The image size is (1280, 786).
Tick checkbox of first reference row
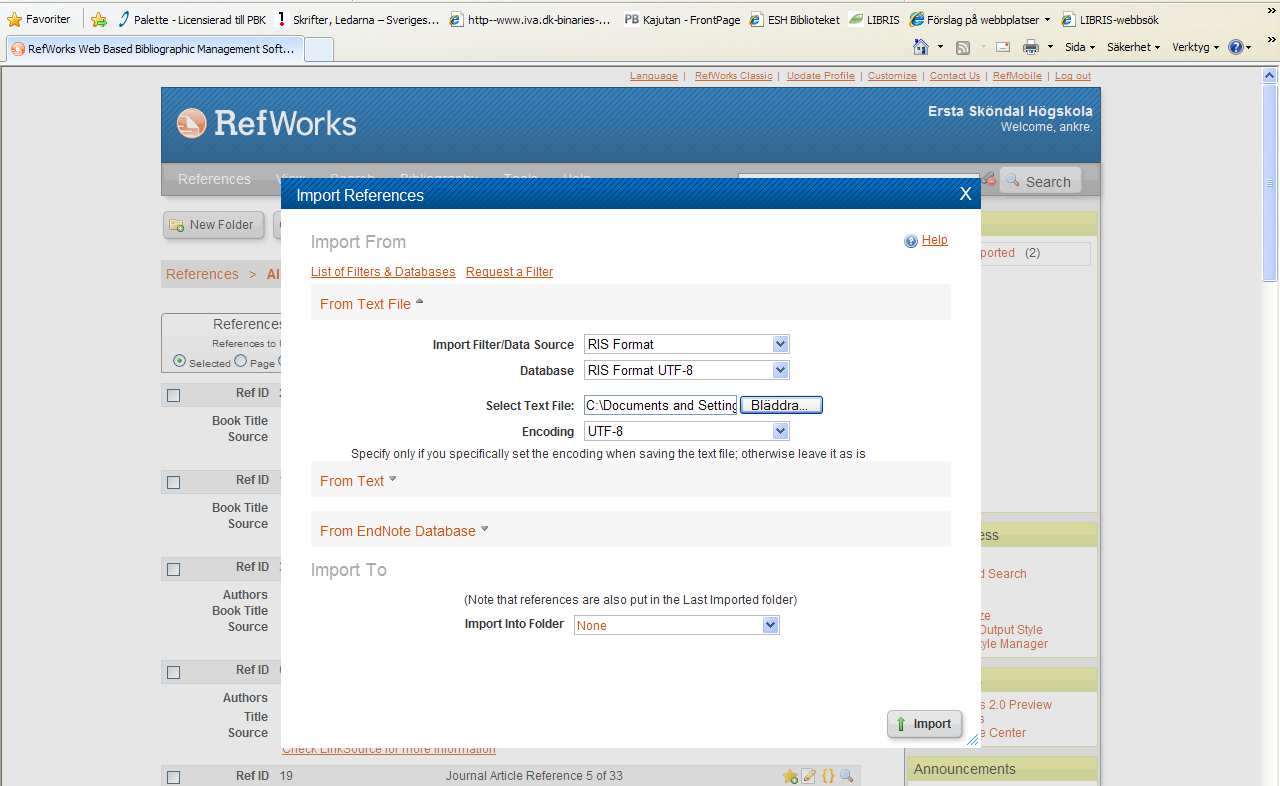click(x=173, y=395)
